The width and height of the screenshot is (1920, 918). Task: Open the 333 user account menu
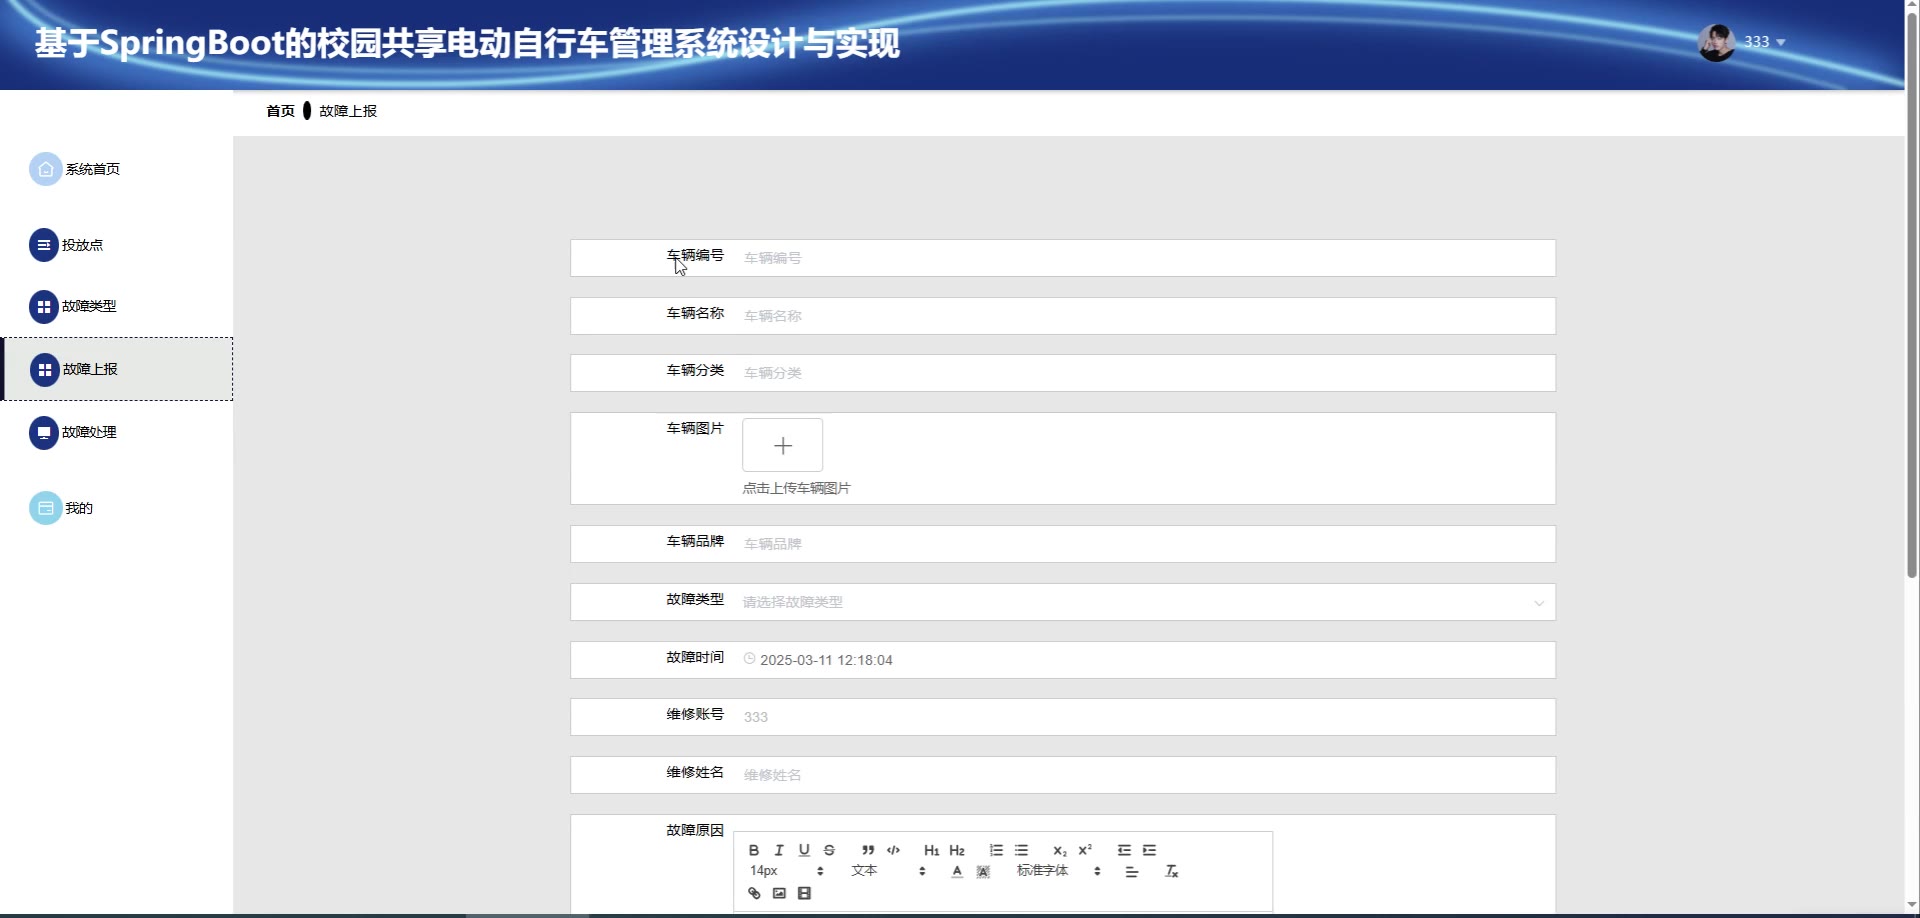coord(1765,42)
